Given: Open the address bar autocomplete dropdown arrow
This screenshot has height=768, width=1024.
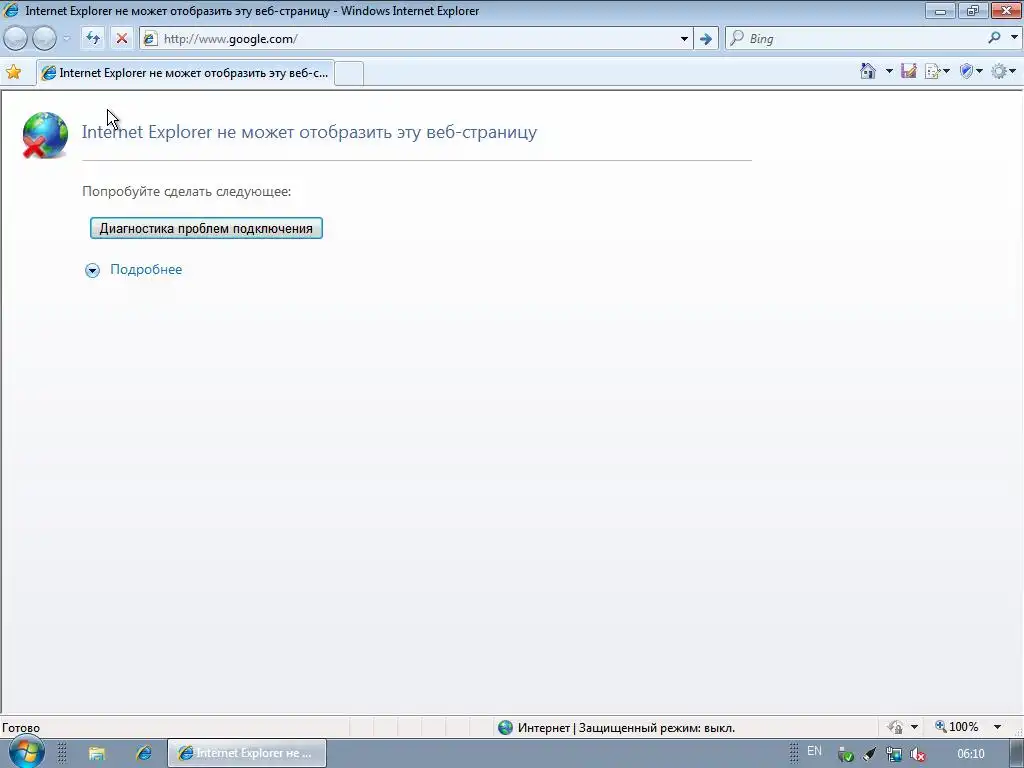Looking at the screenshot, I should tap(684, 39).
